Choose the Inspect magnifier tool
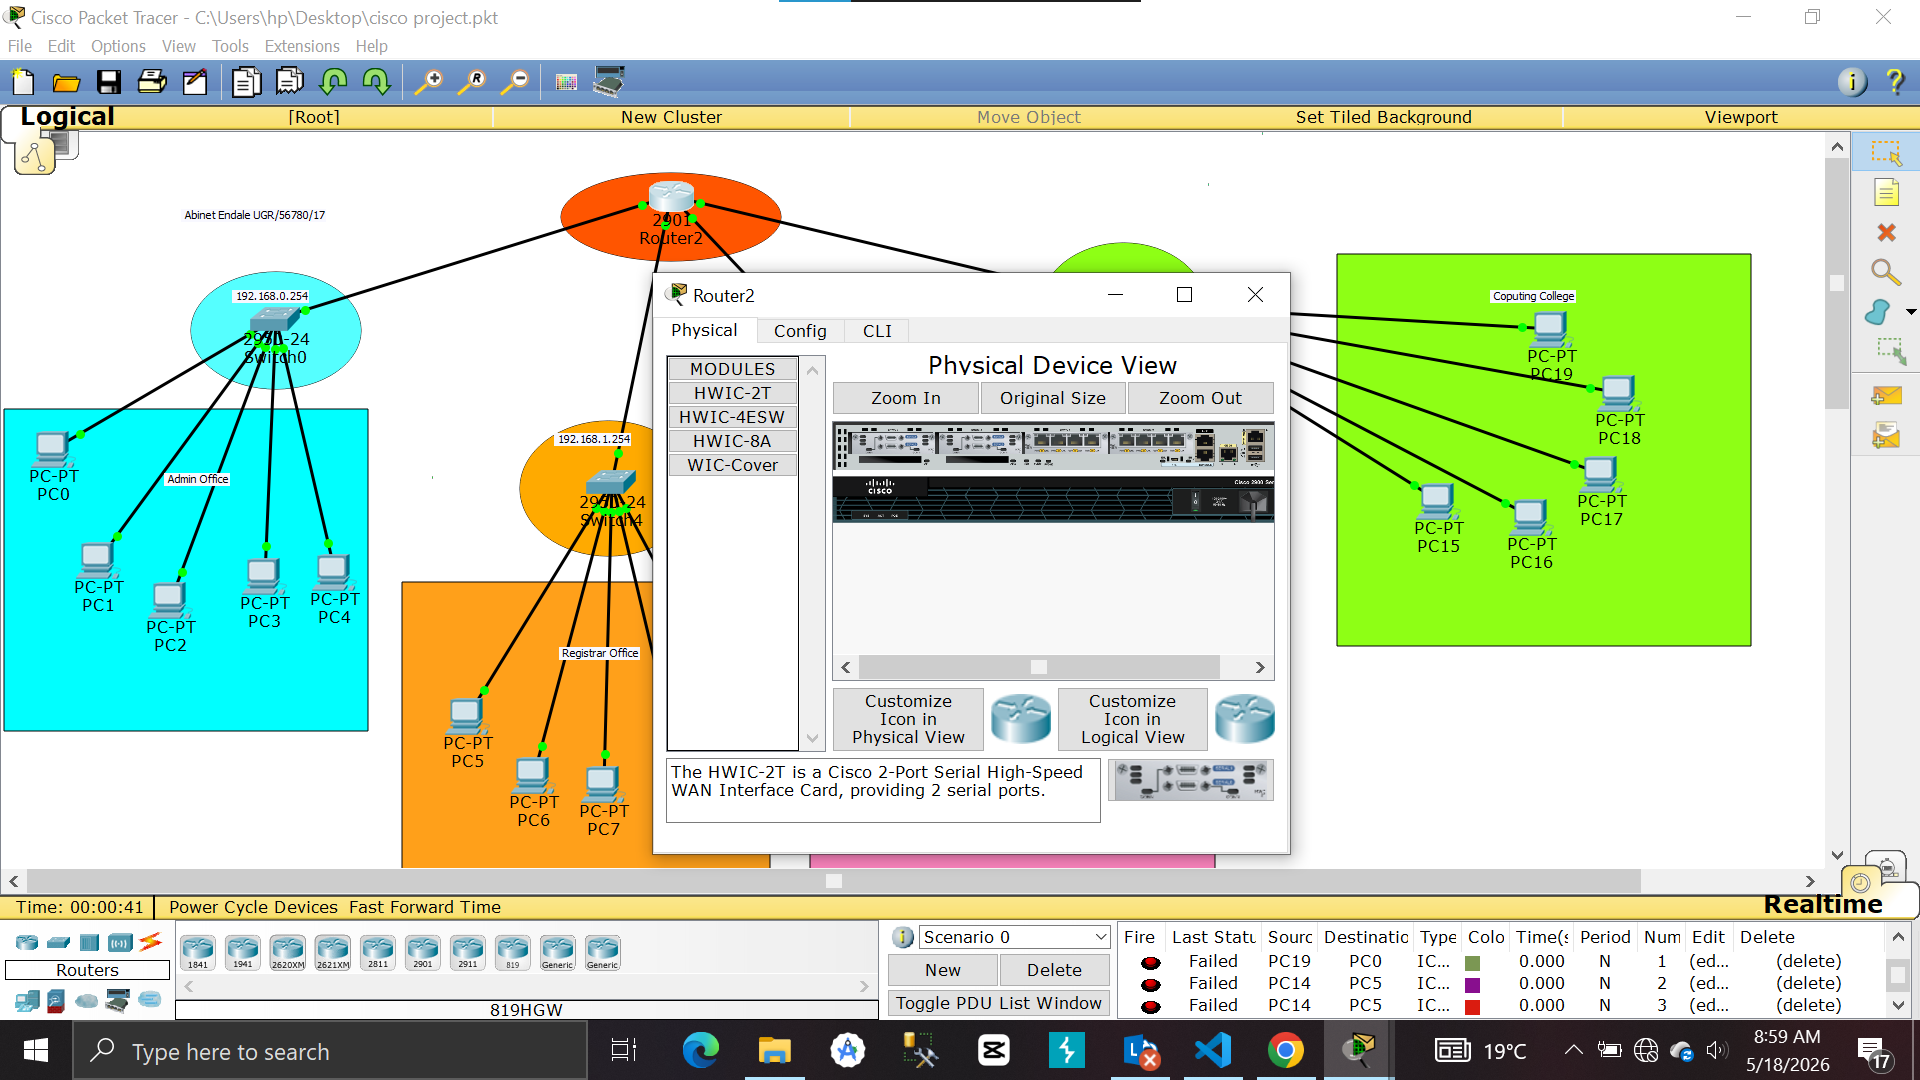The image size is (1920, 1080). [x=1886, y=272]
